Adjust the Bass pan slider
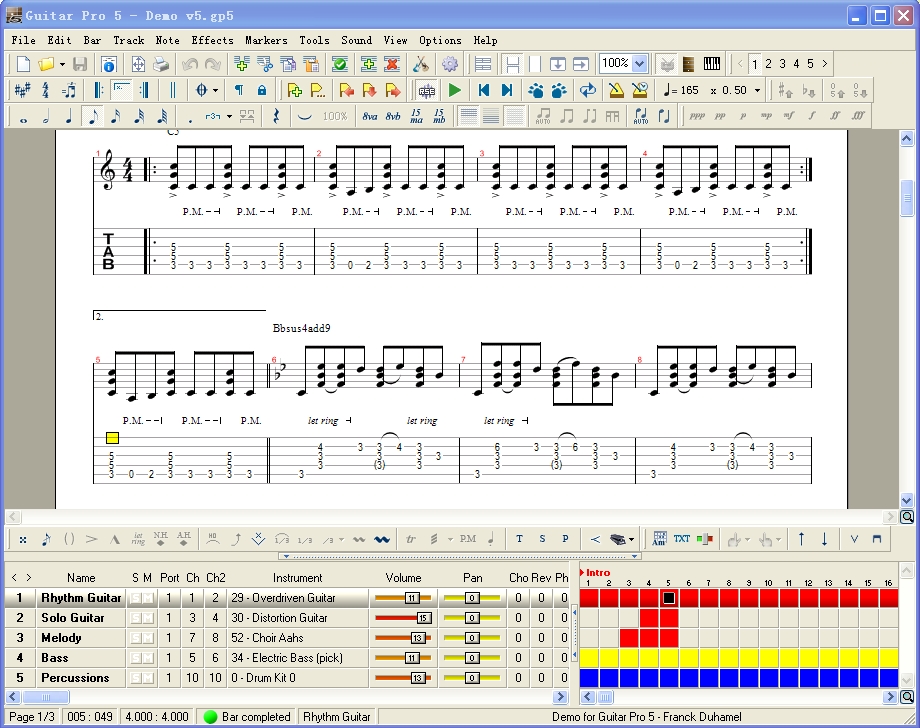This screenshot has height=728, width=920. pos(472,658)
